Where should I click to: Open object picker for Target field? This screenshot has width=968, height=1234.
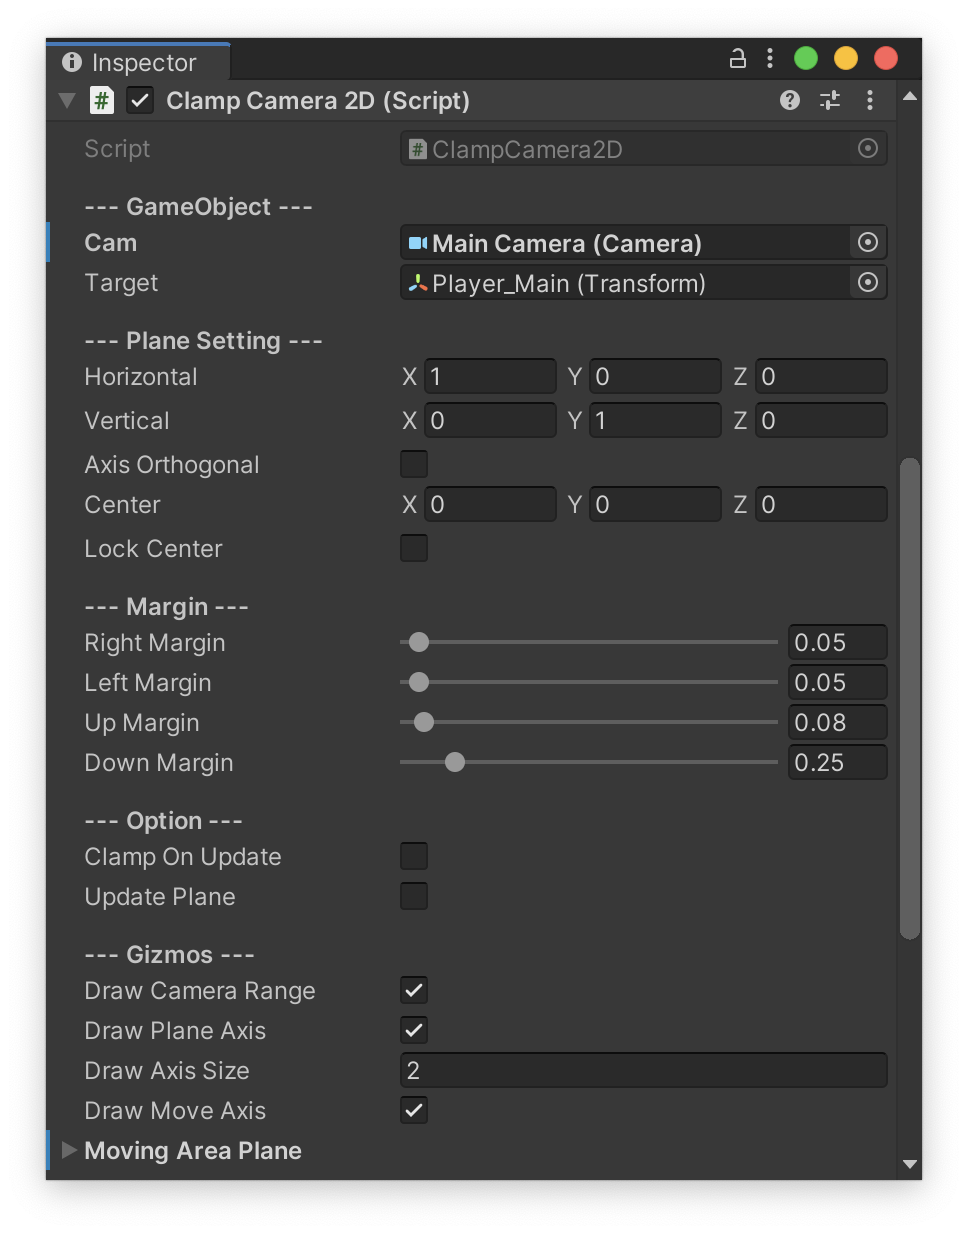pyautogui.click(x=868, y=283)
